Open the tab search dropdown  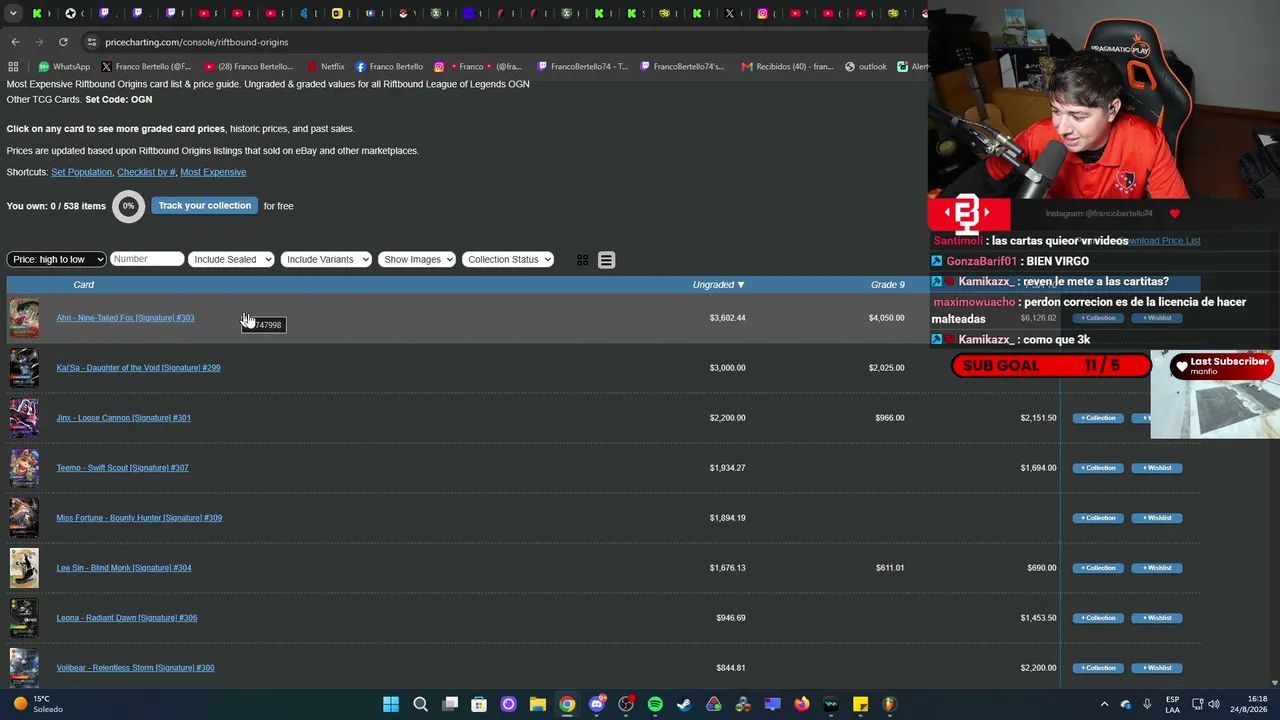pos(13,13)
